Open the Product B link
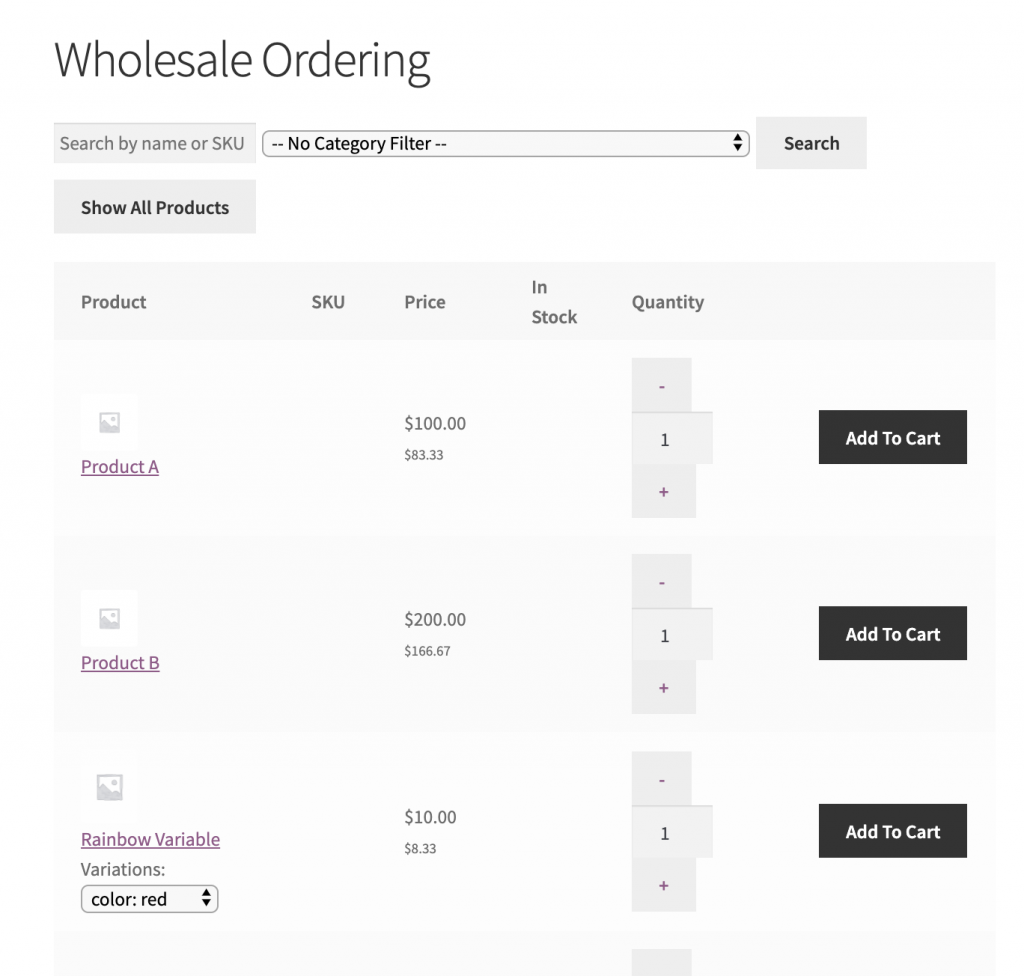This screenshot has height=976, width=1024. point(120,663)
